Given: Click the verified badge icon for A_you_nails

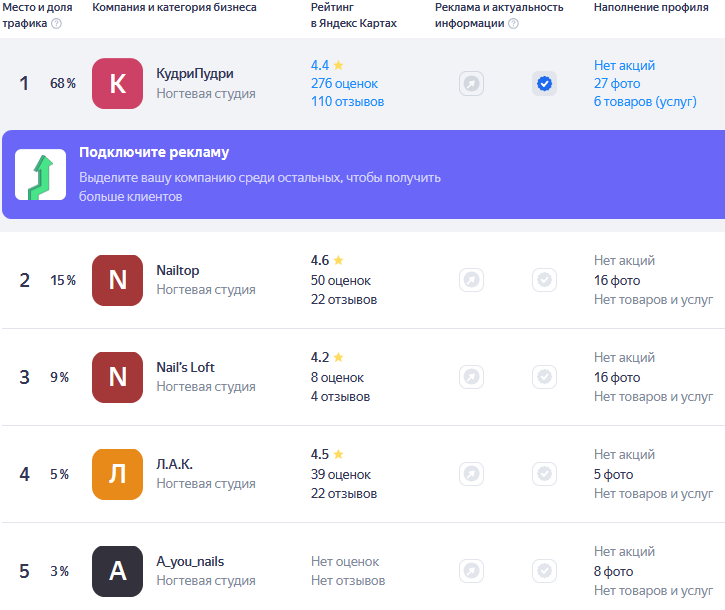Looking at the screenshot, I should pos(544,571).
